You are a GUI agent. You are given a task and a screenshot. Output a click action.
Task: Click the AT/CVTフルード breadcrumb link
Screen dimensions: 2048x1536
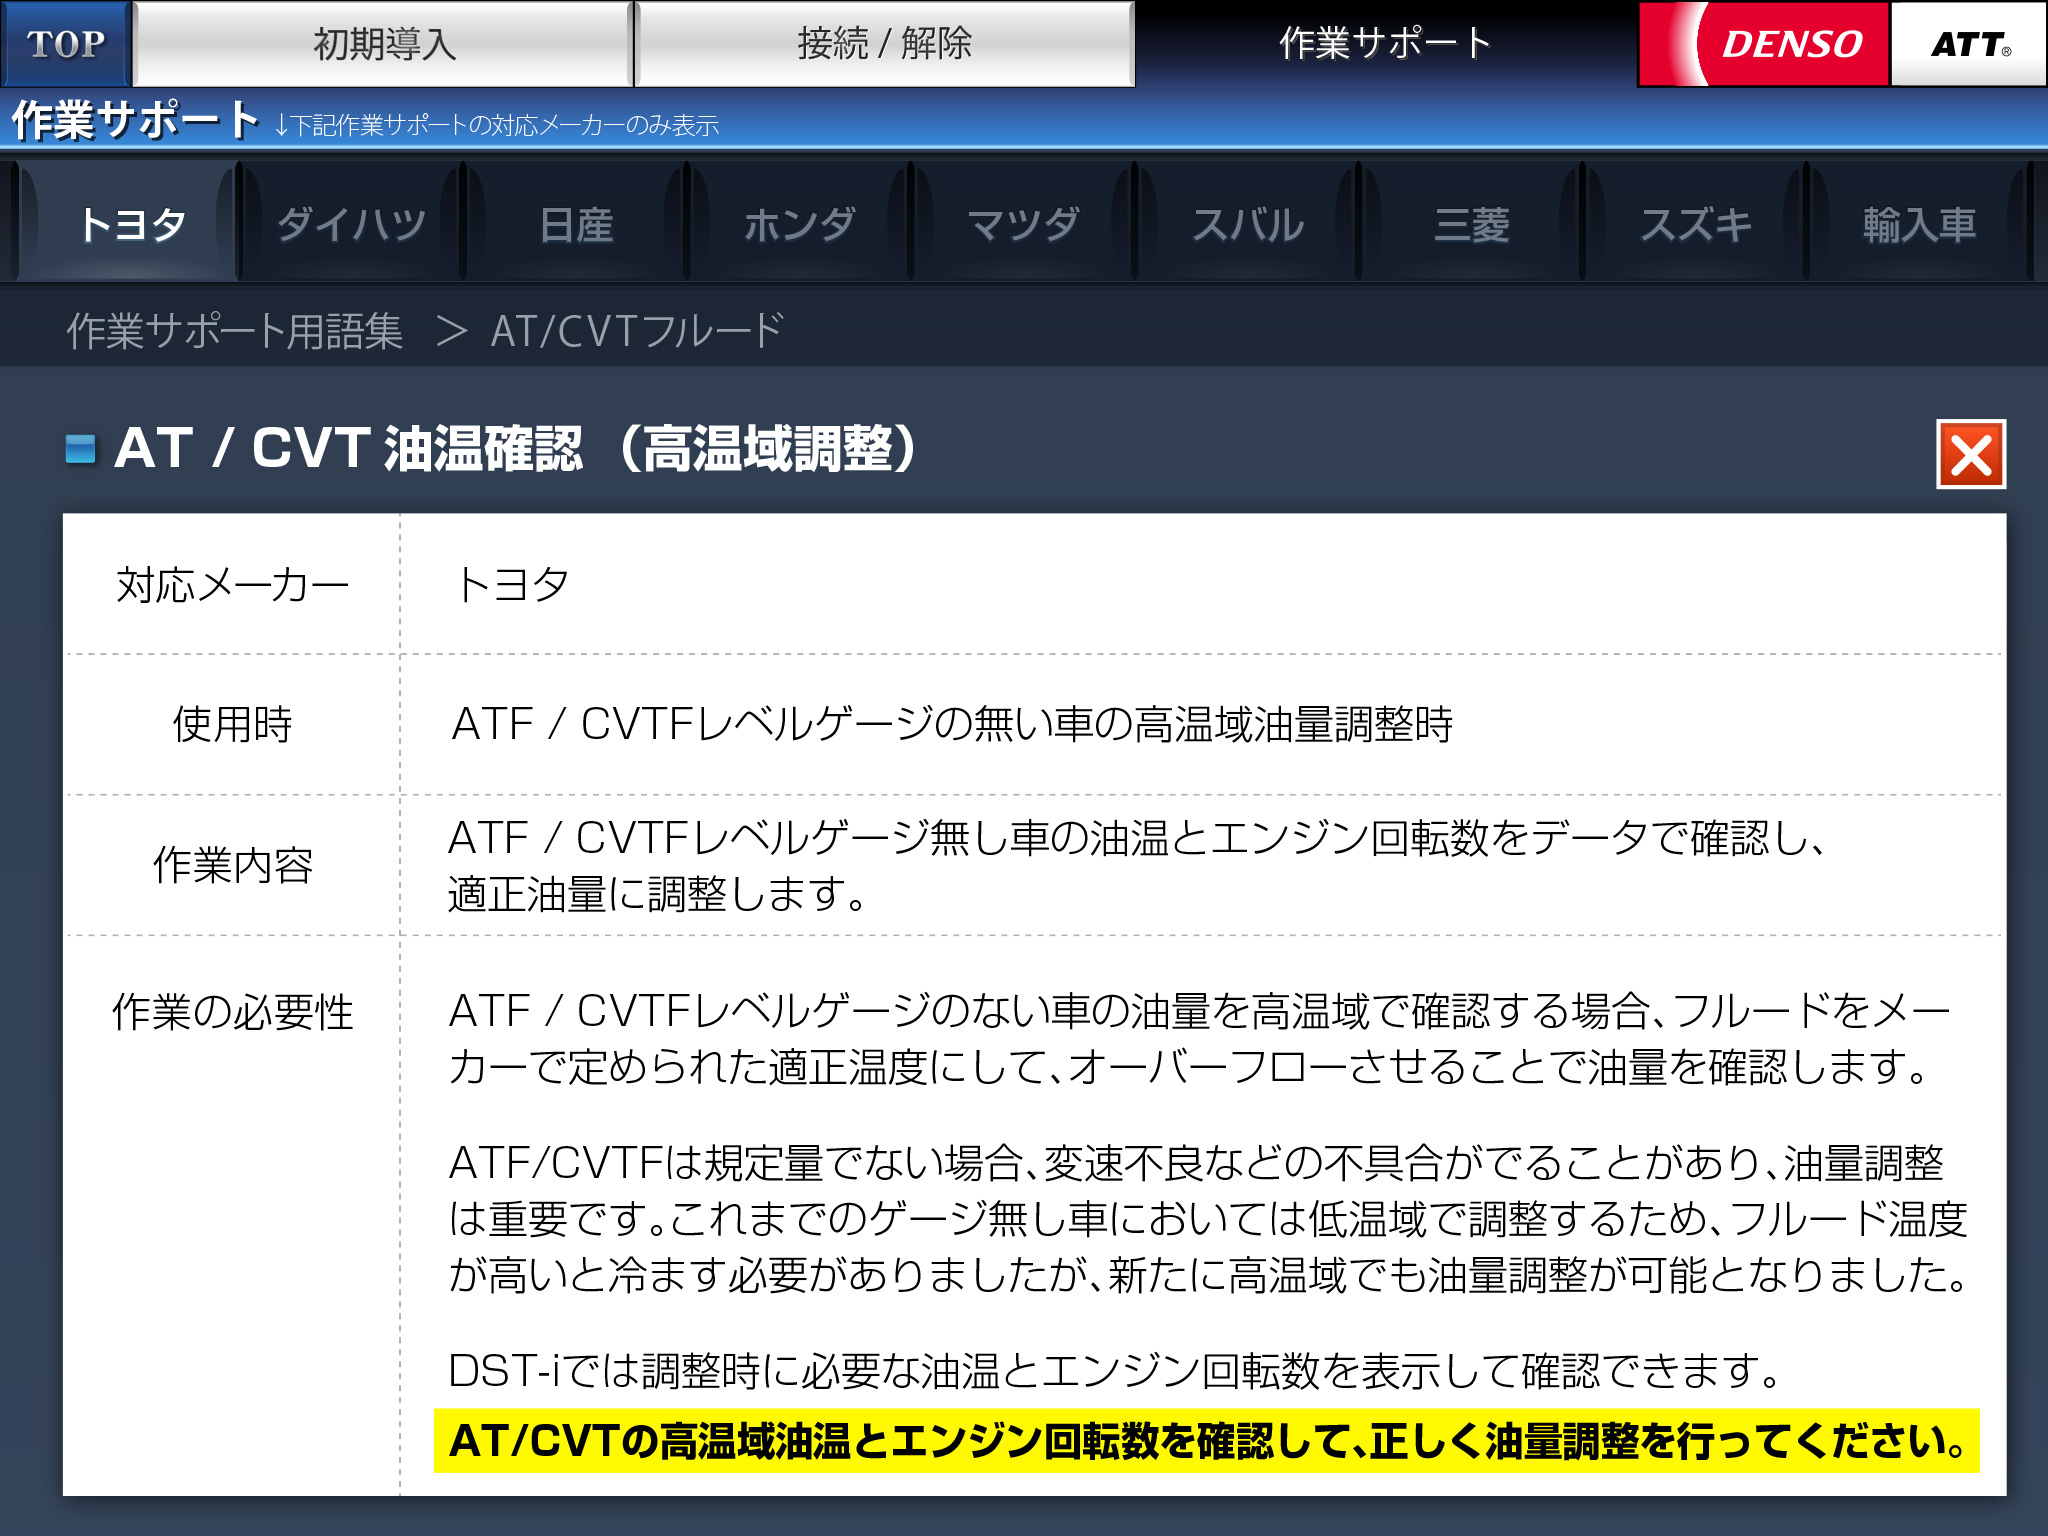click(x=636, y=331)
